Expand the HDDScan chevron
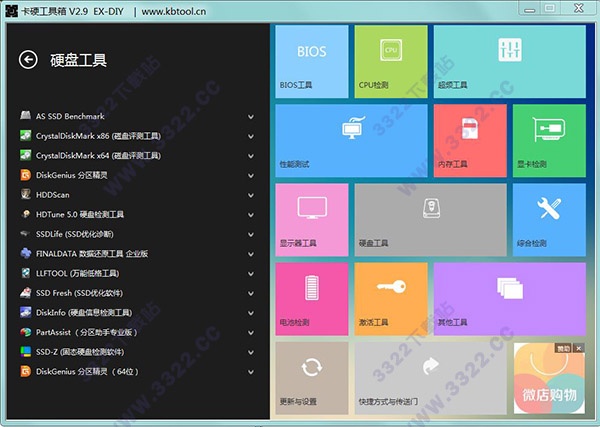The image size is (600, 427). coord(251,195)
